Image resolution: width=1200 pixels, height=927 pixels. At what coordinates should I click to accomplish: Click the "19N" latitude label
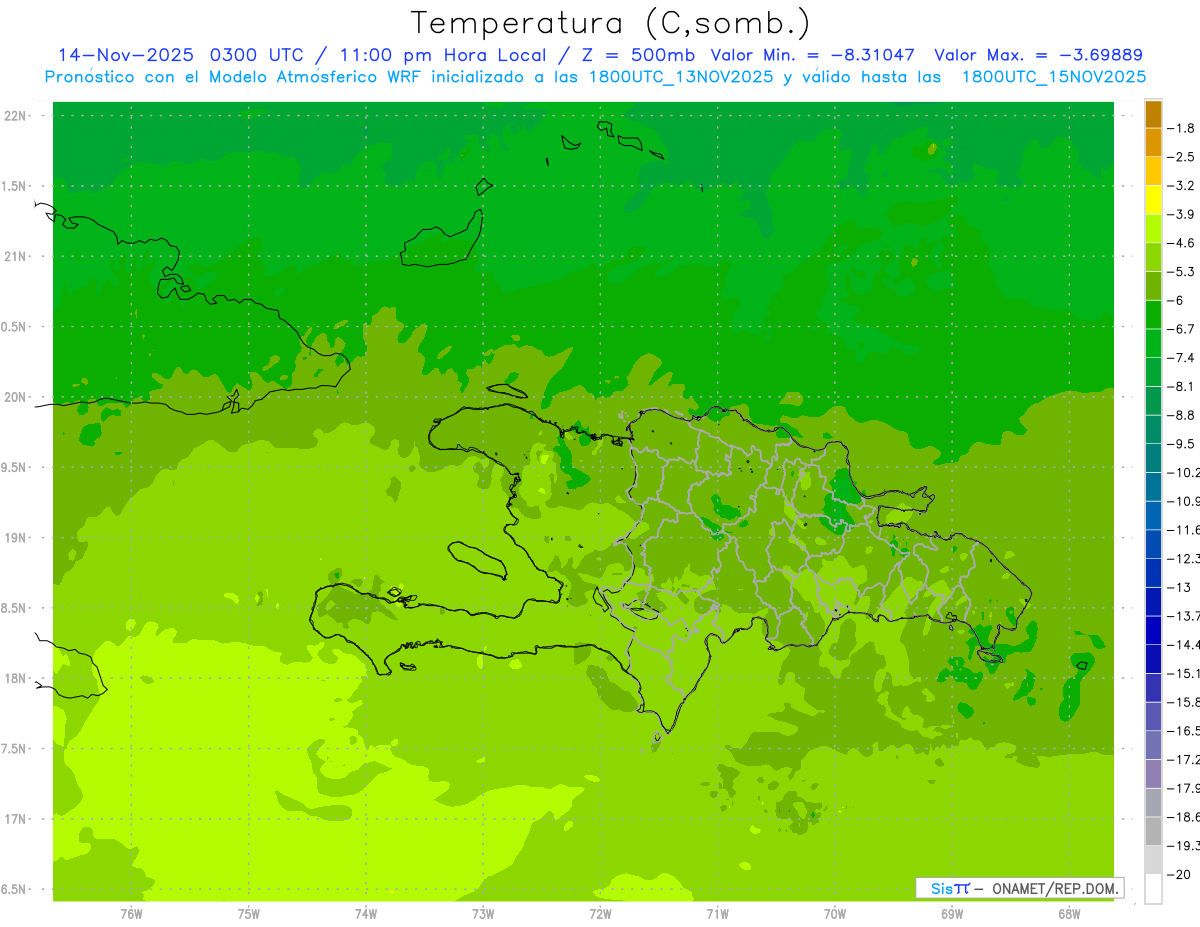[16, 538]
